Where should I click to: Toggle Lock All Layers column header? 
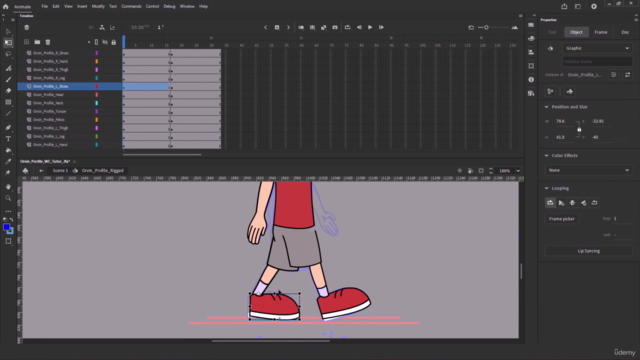113,42
